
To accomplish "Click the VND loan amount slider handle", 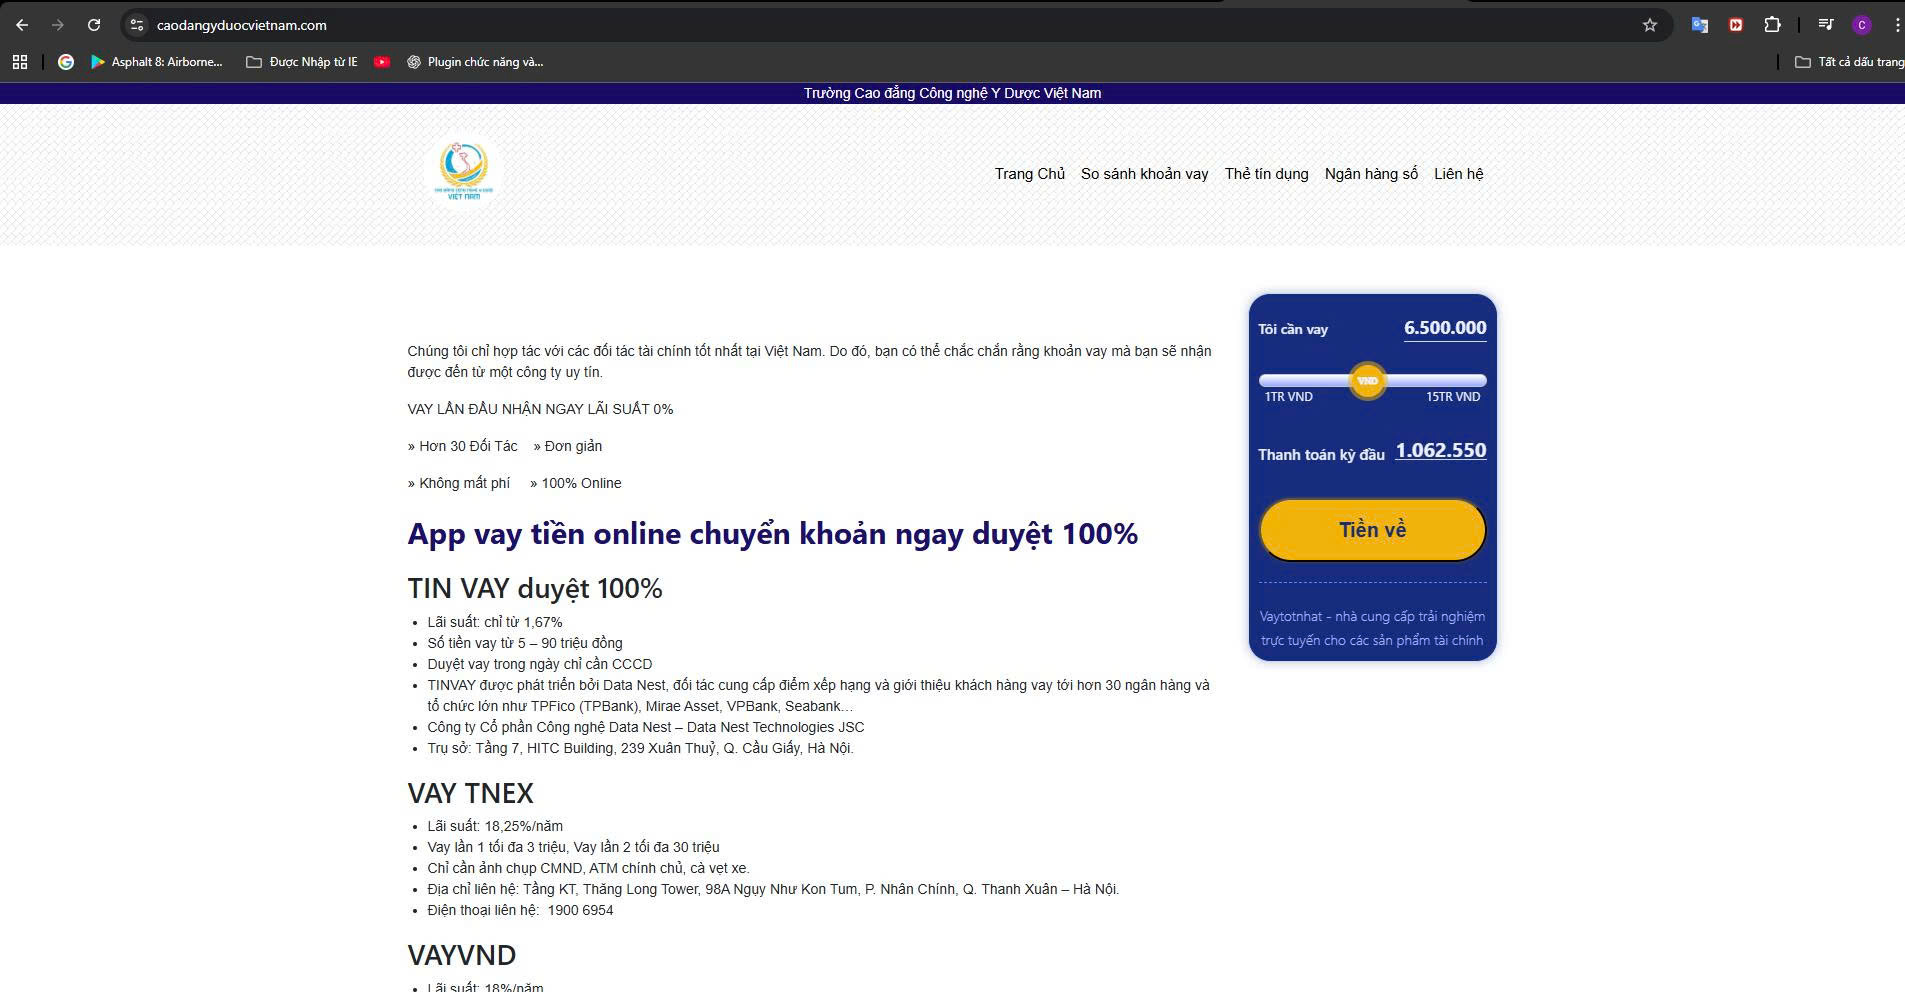I will click(1368, 381).
